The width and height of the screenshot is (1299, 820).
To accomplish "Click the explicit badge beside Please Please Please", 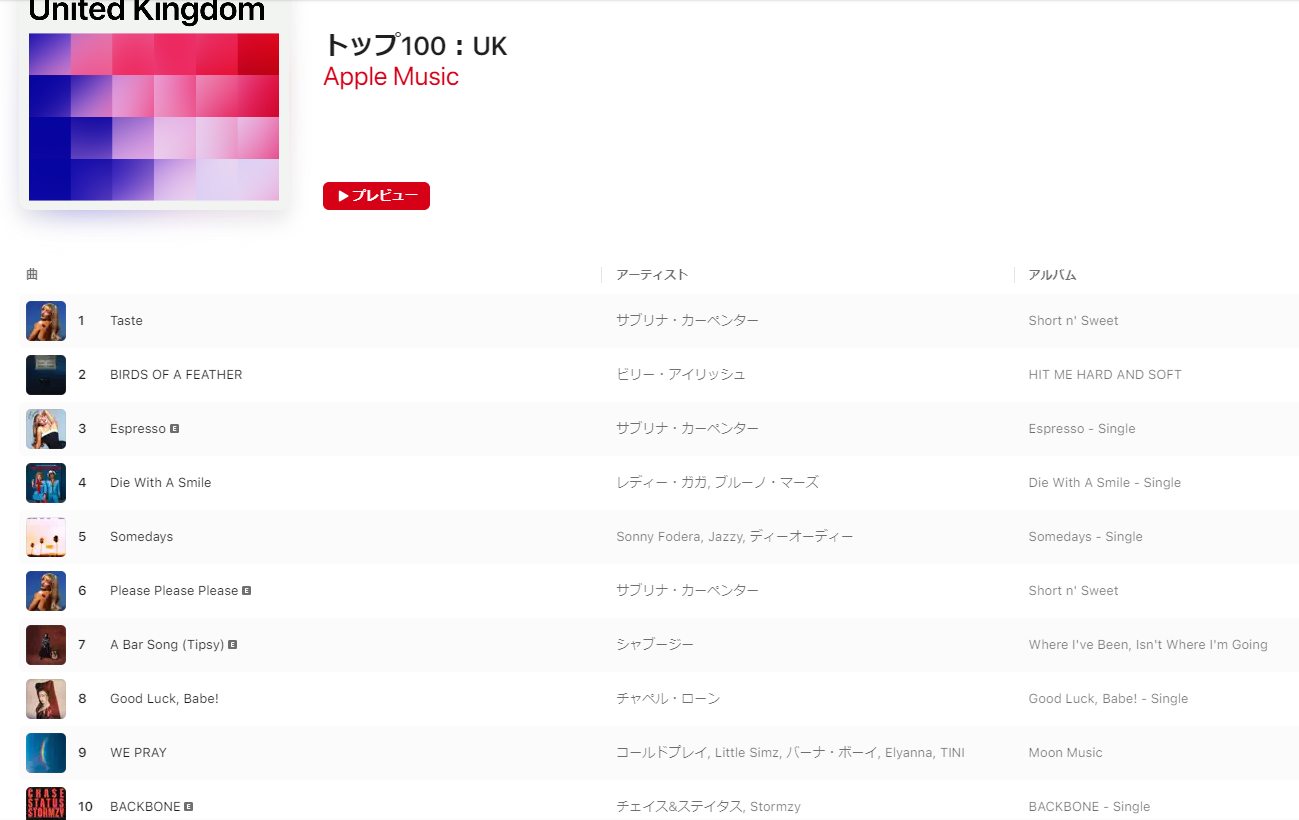I will point(247,590).
